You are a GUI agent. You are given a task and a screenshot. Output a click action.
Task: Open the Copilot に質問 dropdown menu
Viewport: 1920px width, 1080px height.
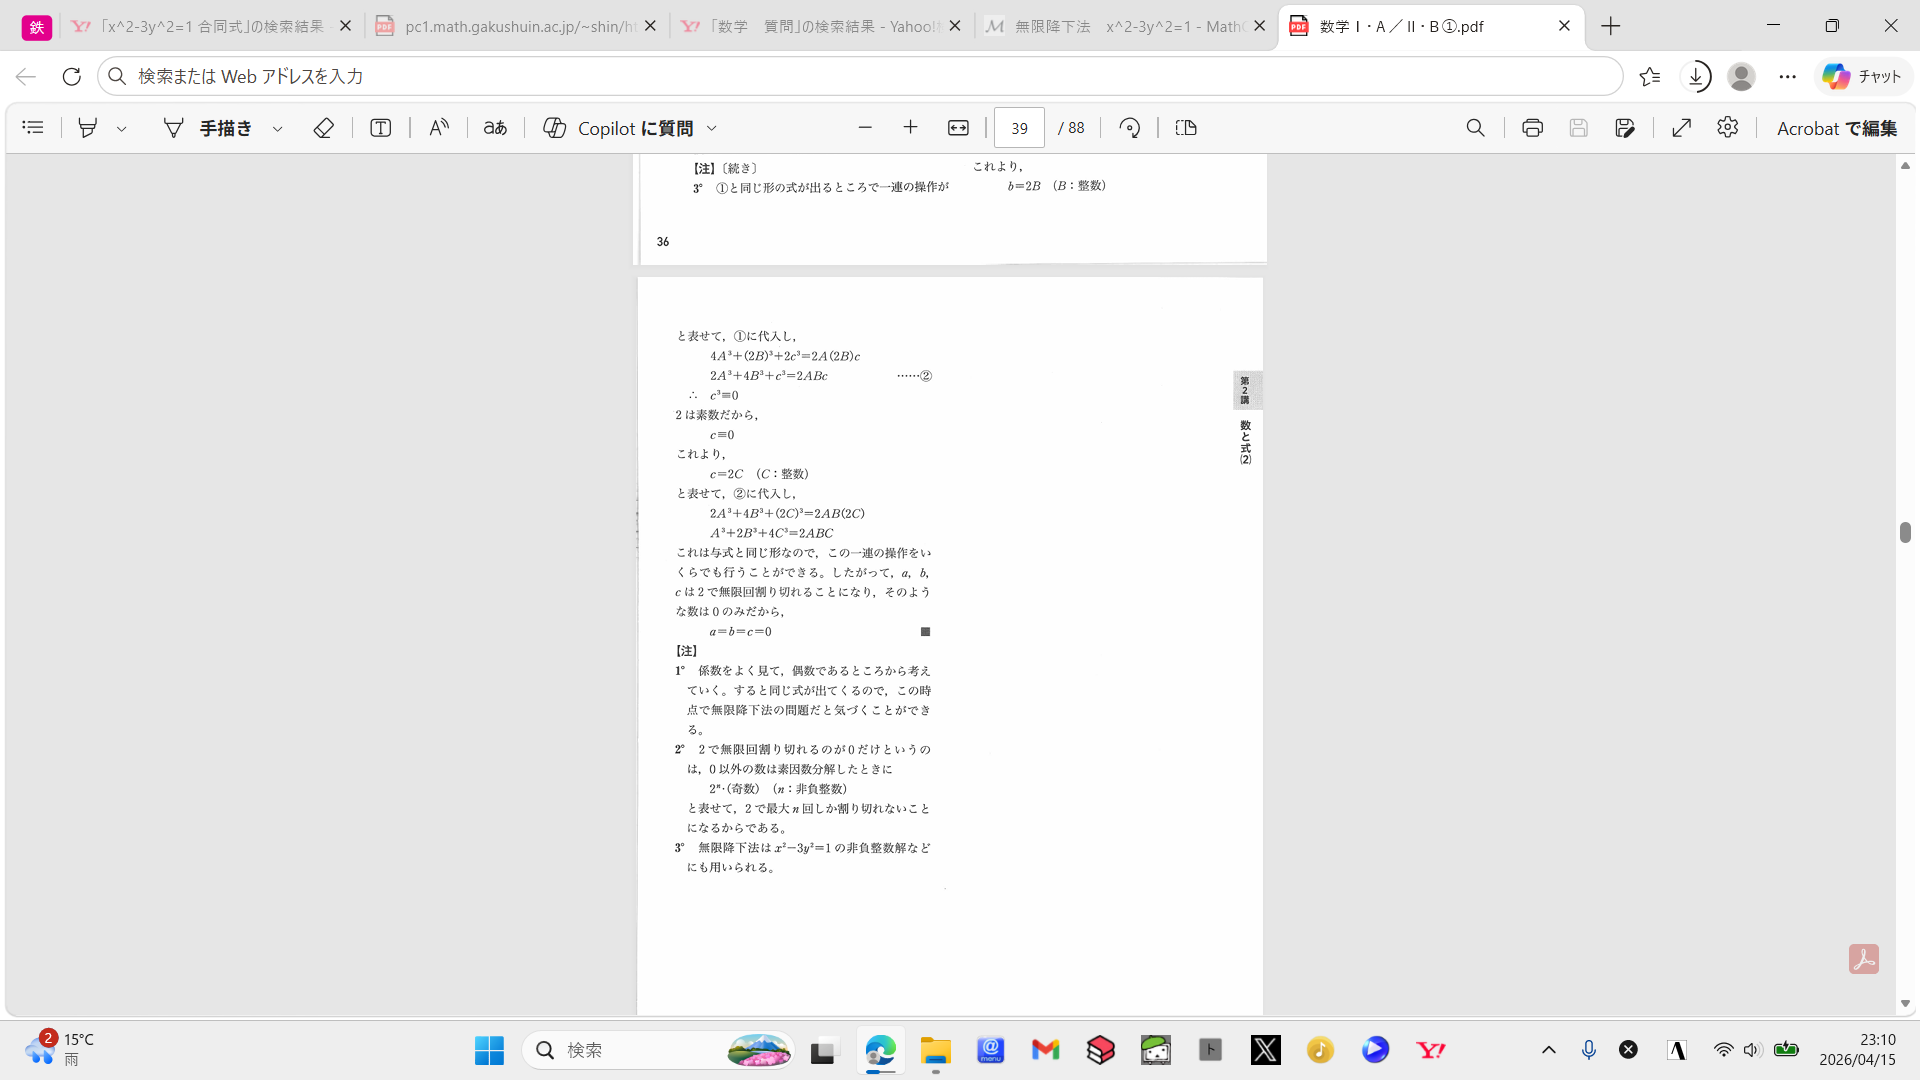coord(711,127)
